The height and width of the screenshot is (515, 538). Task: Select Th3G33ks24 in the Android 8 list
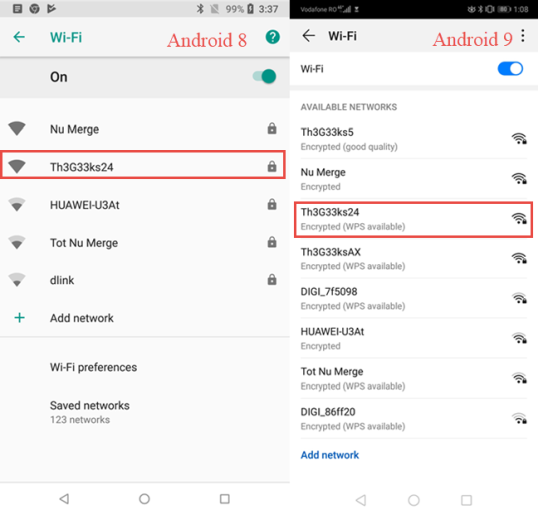click(143, 165)
